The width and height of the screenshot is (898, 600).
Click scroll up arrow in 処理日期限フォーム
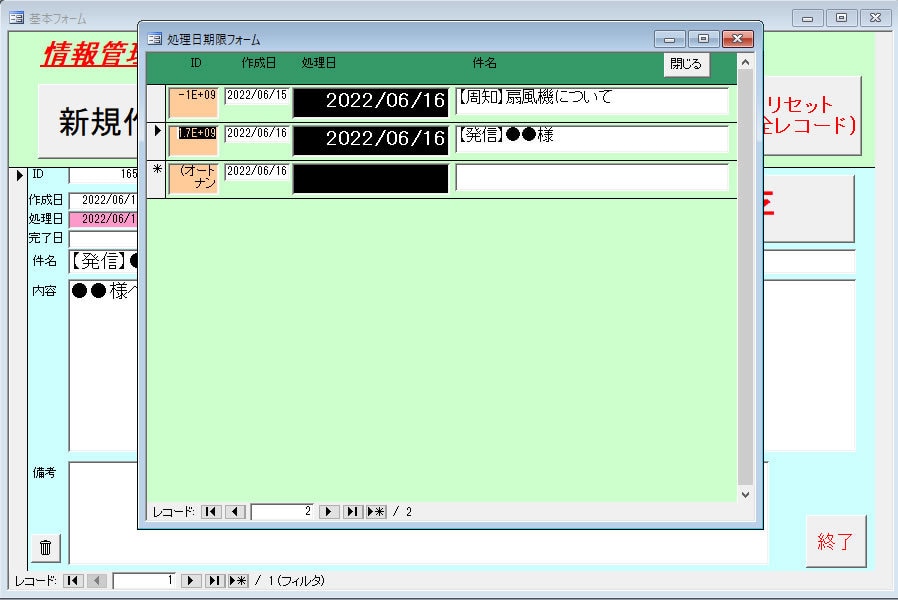point(745,62)
